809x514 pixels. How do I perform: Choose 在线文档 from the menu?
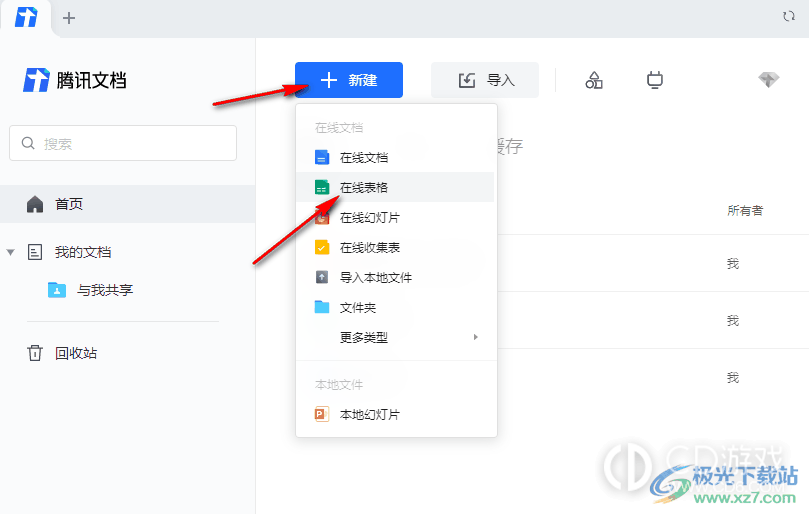pos(395,157)
